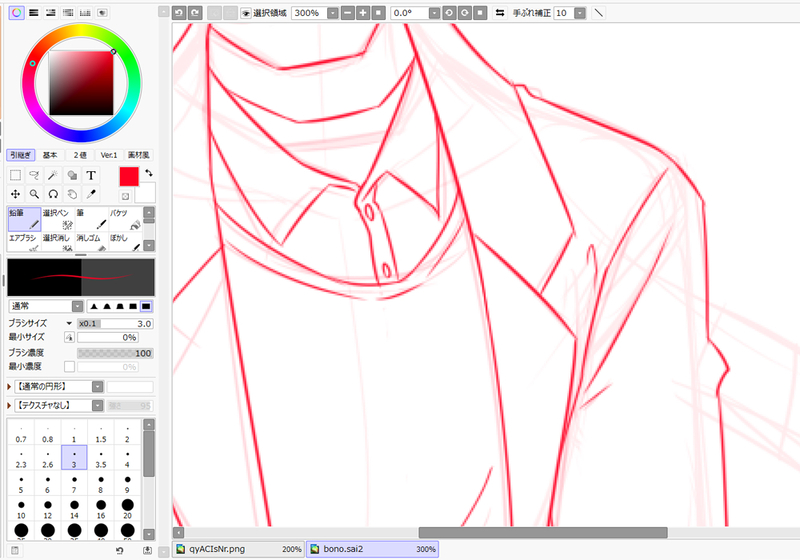Switch to the qyACIsNr.png document tab
Viewport: 800px width, 560px height.
[239, 549]
